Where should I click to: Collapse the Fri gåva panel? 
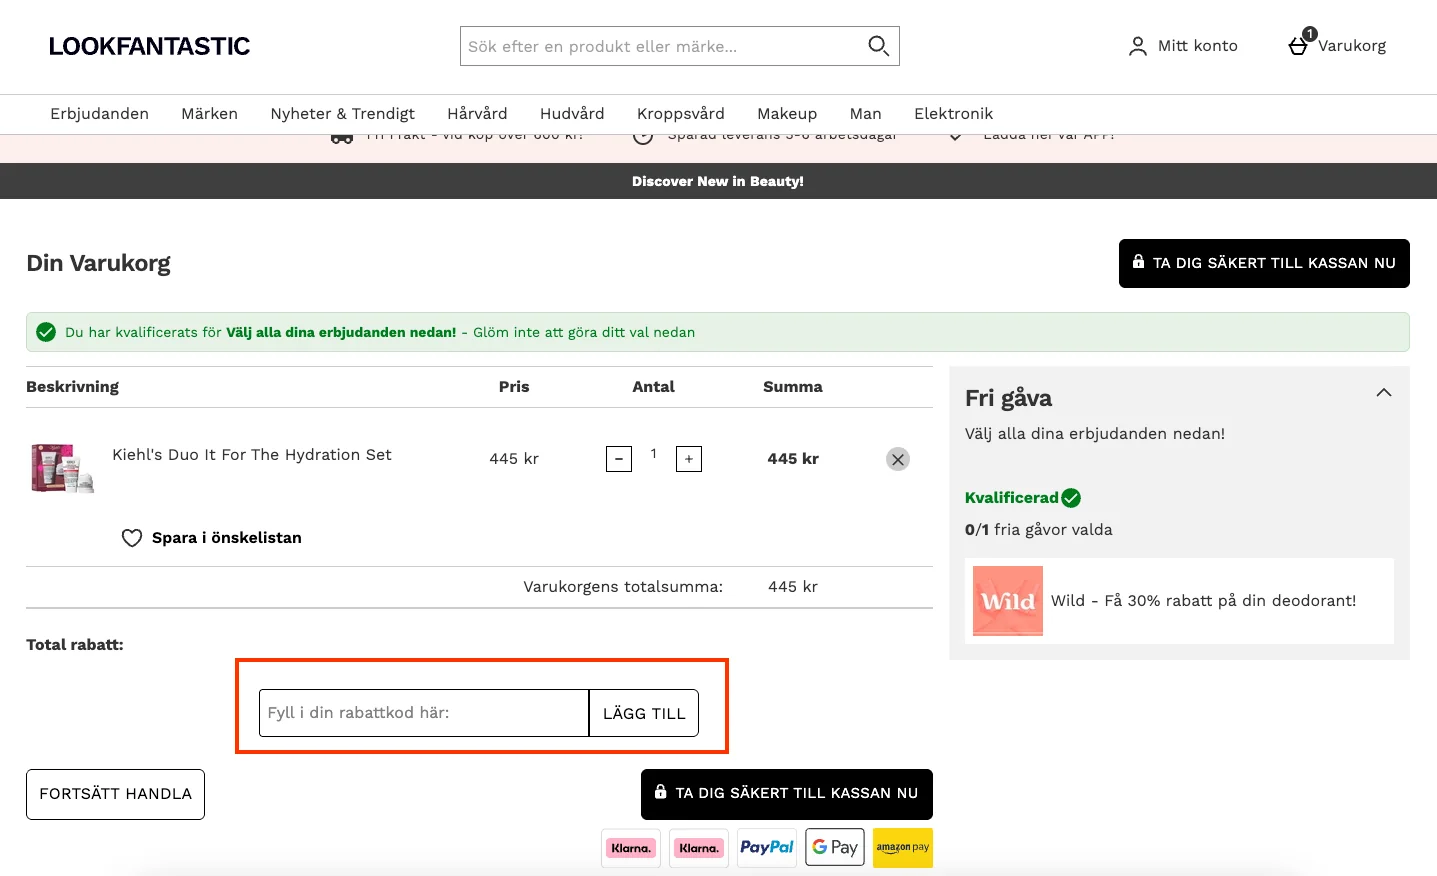1384,393
